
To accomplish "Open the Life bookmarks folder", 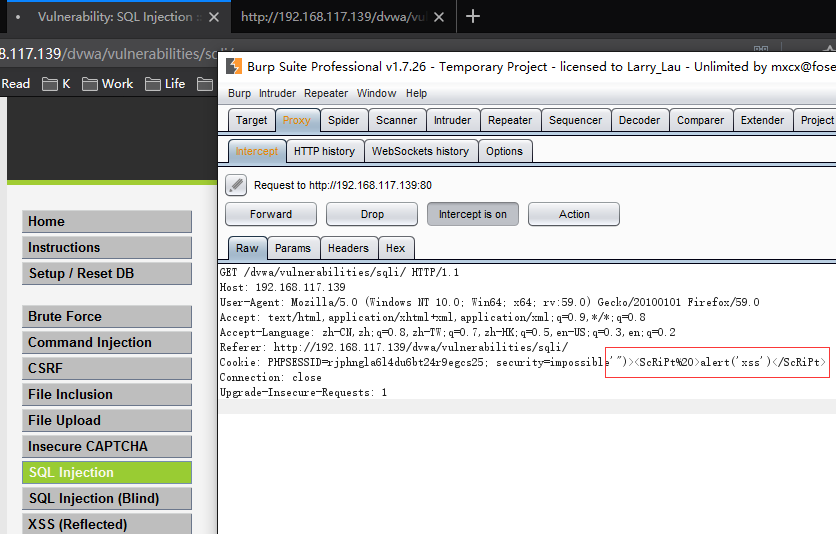I will (165, 84).
